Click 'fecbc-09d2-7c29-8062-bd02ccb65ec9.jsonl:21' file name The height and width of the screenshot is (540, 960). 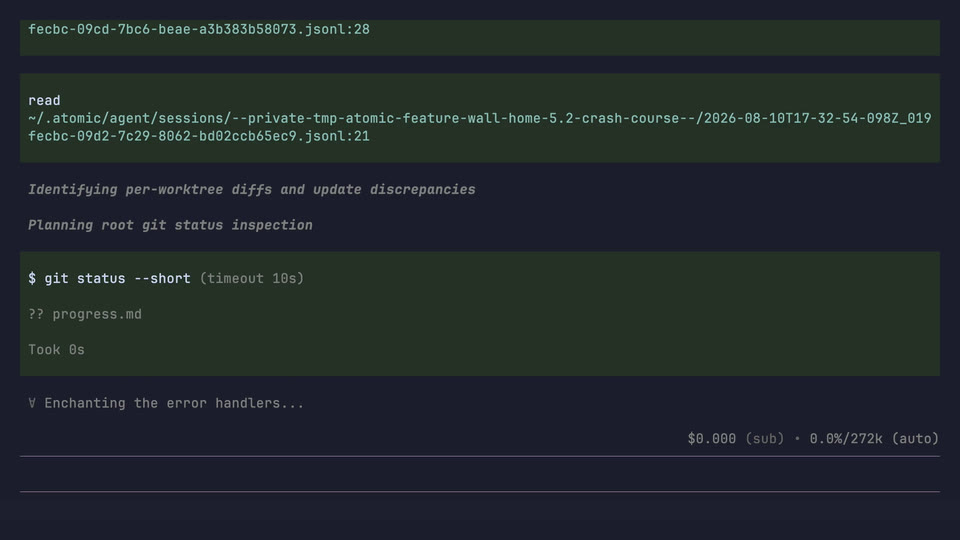[x=198, y=136]
